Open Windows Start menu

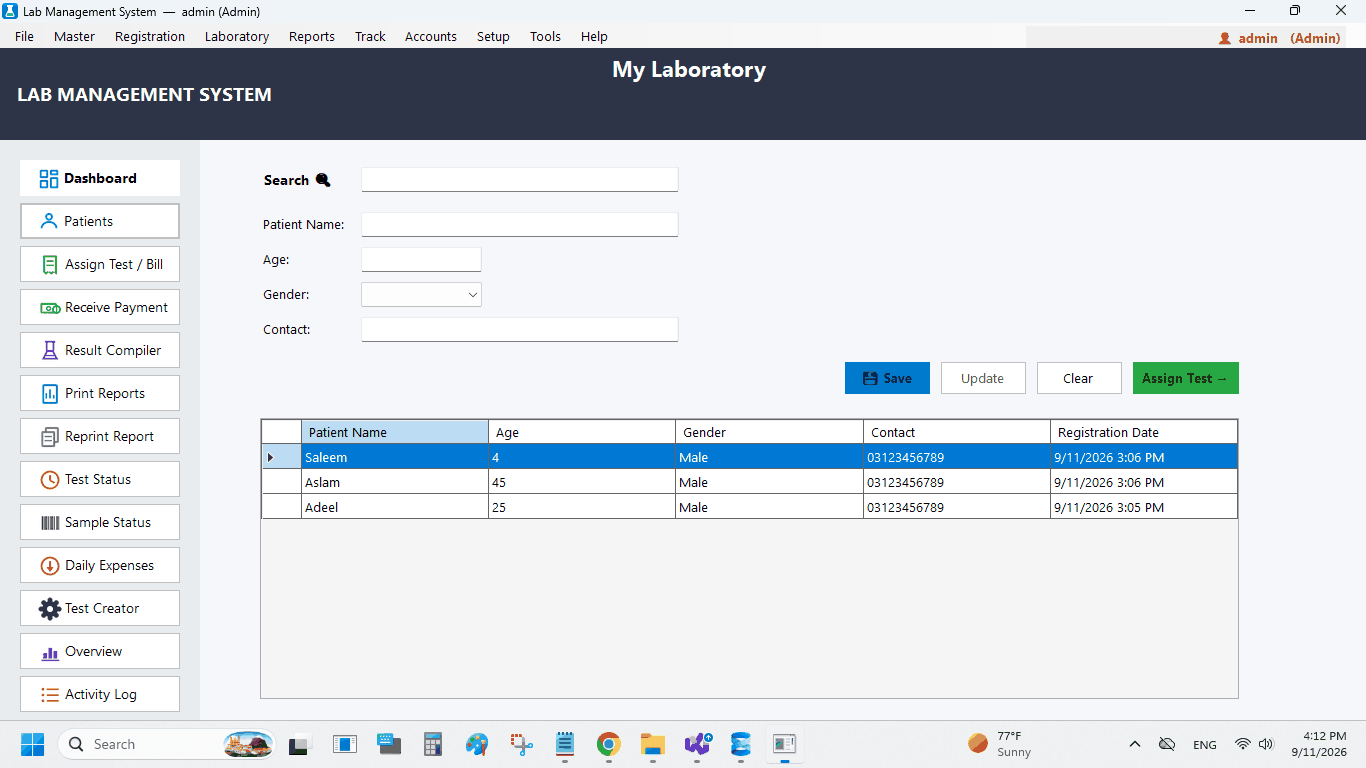coord(32,744)
